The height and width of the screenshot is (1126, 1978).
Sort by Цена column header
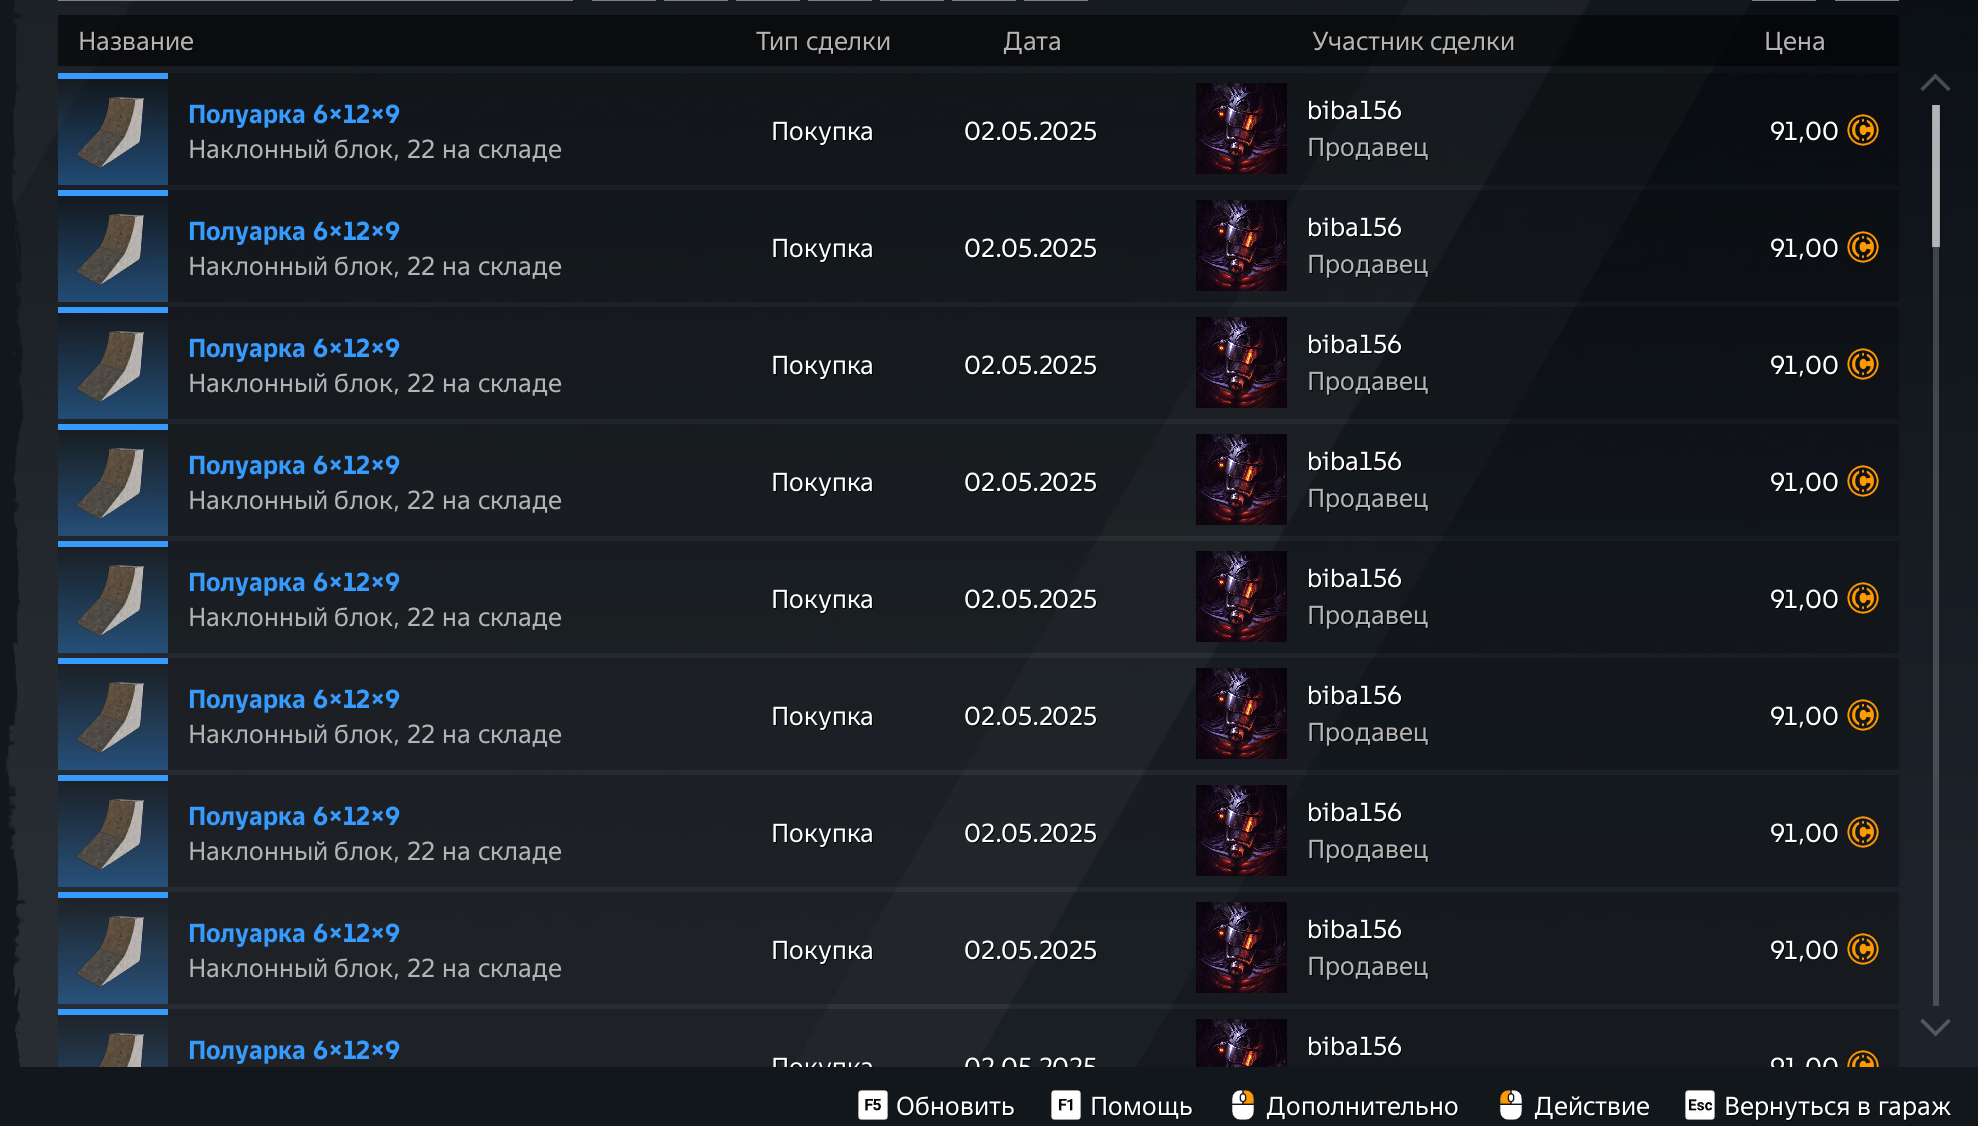click(x=1794, y=41)
